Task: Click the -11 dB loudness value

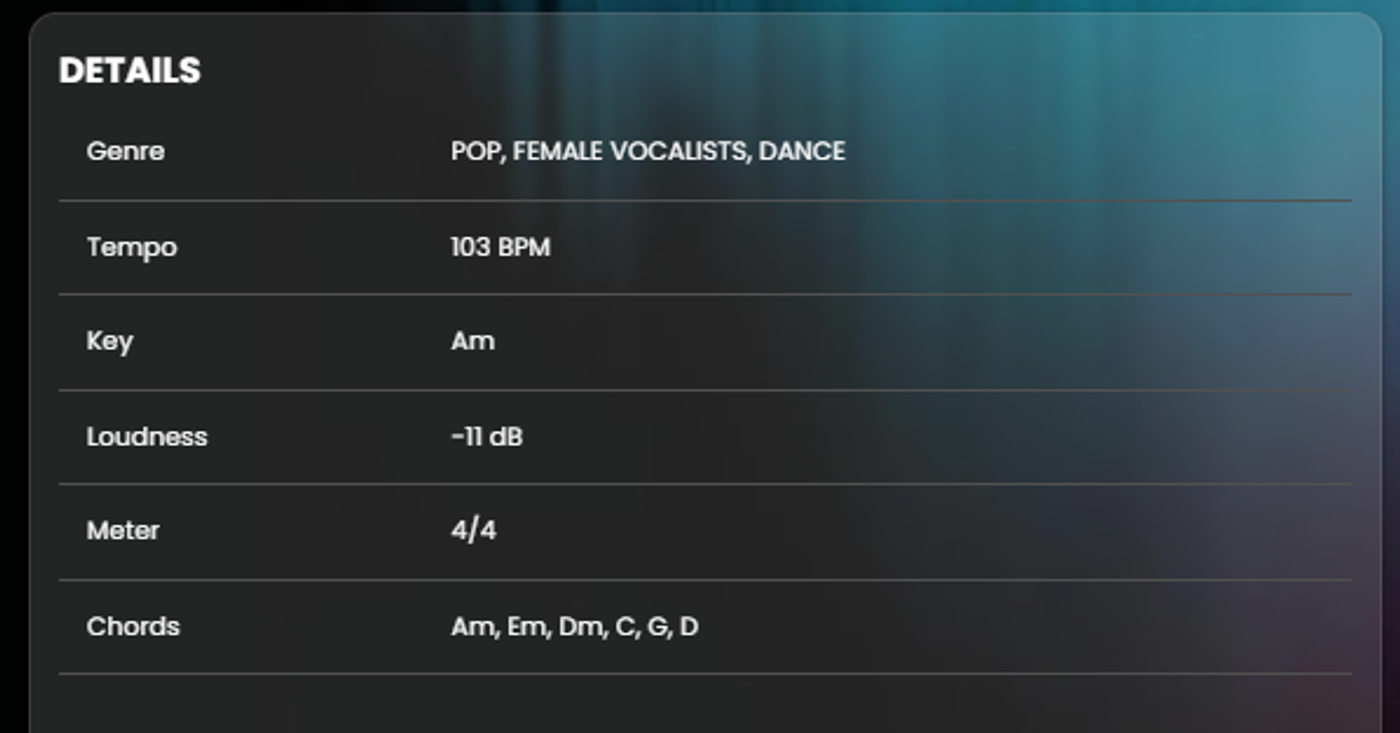Action: [487, 437]
